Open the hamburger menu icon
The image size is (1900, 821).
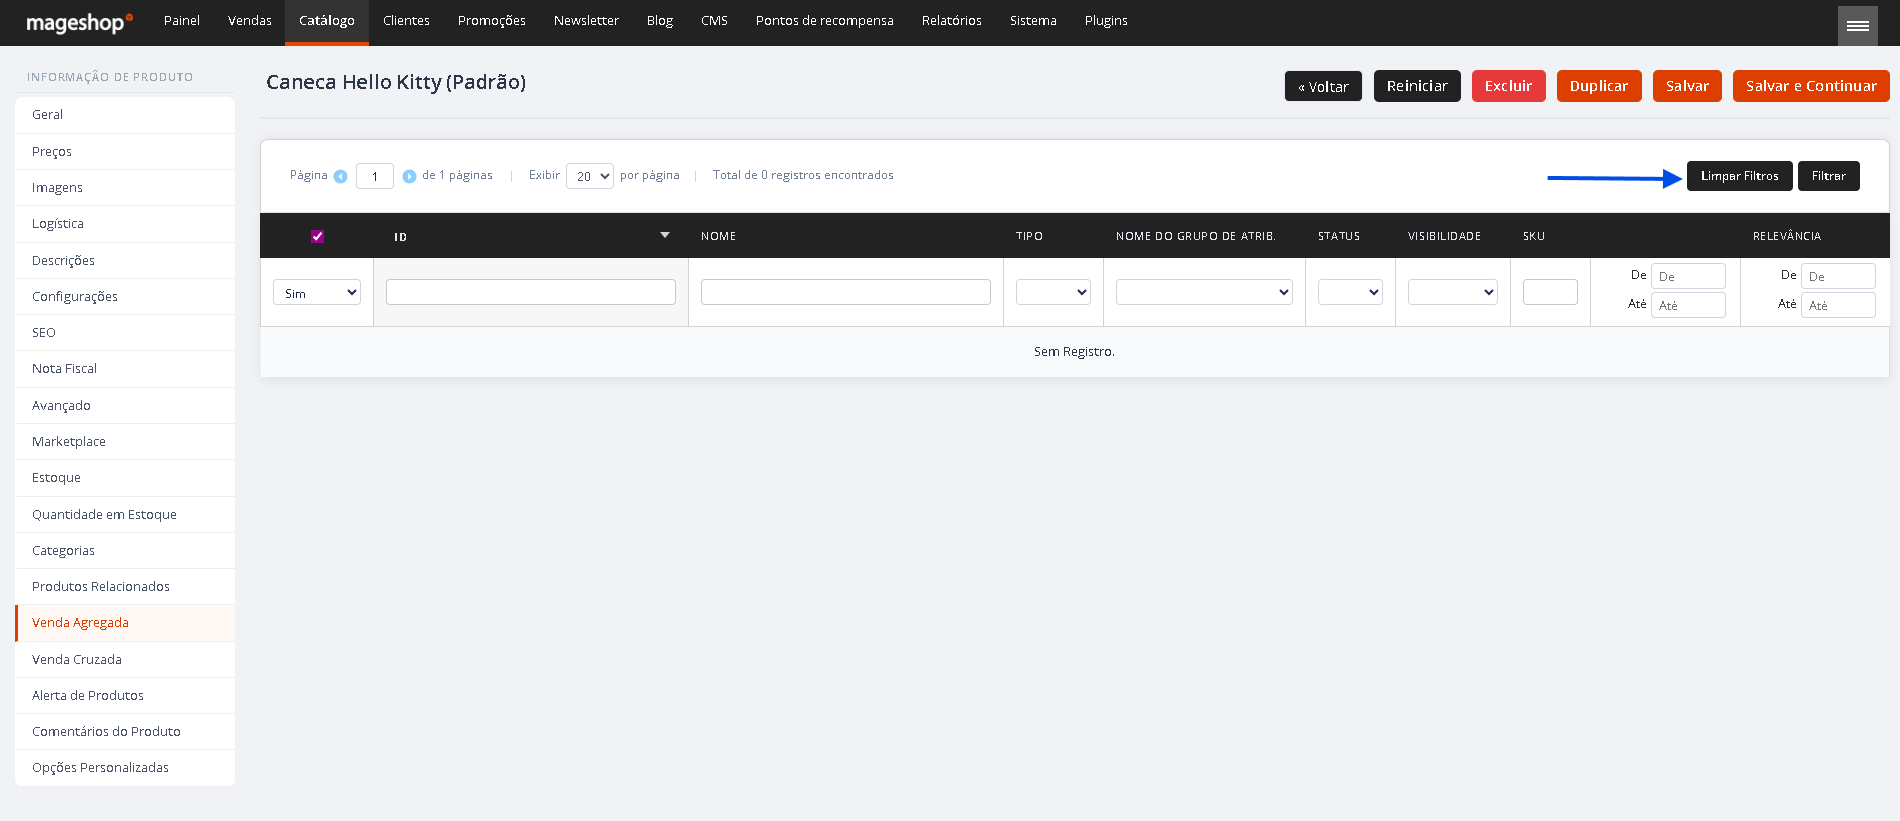pyautogui.click(x=1858, y=26)
